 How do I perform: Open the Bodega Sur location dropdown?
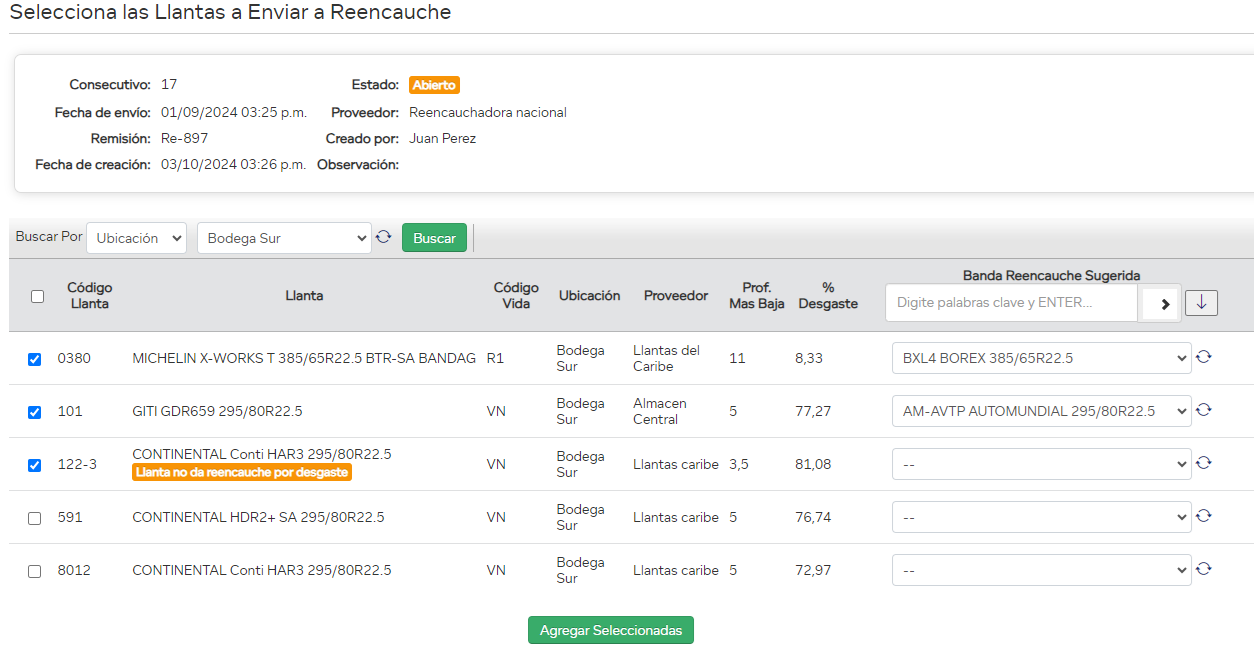pos(284,238)
